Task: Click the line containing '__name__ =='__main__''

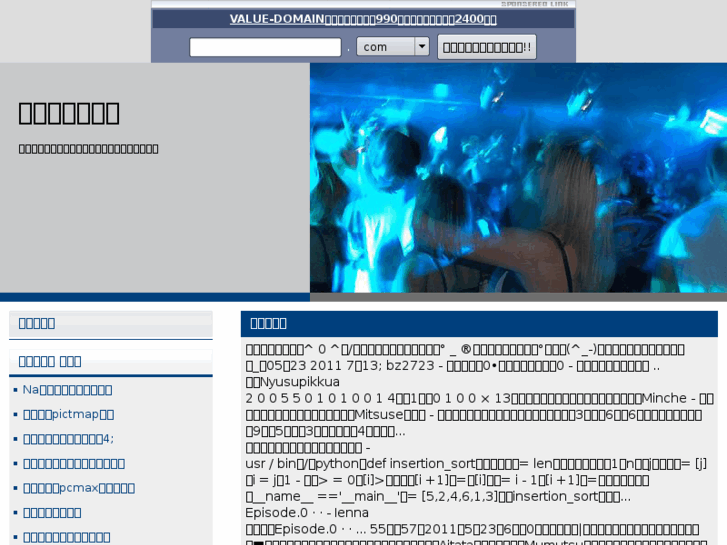Action: coord(438,496)
